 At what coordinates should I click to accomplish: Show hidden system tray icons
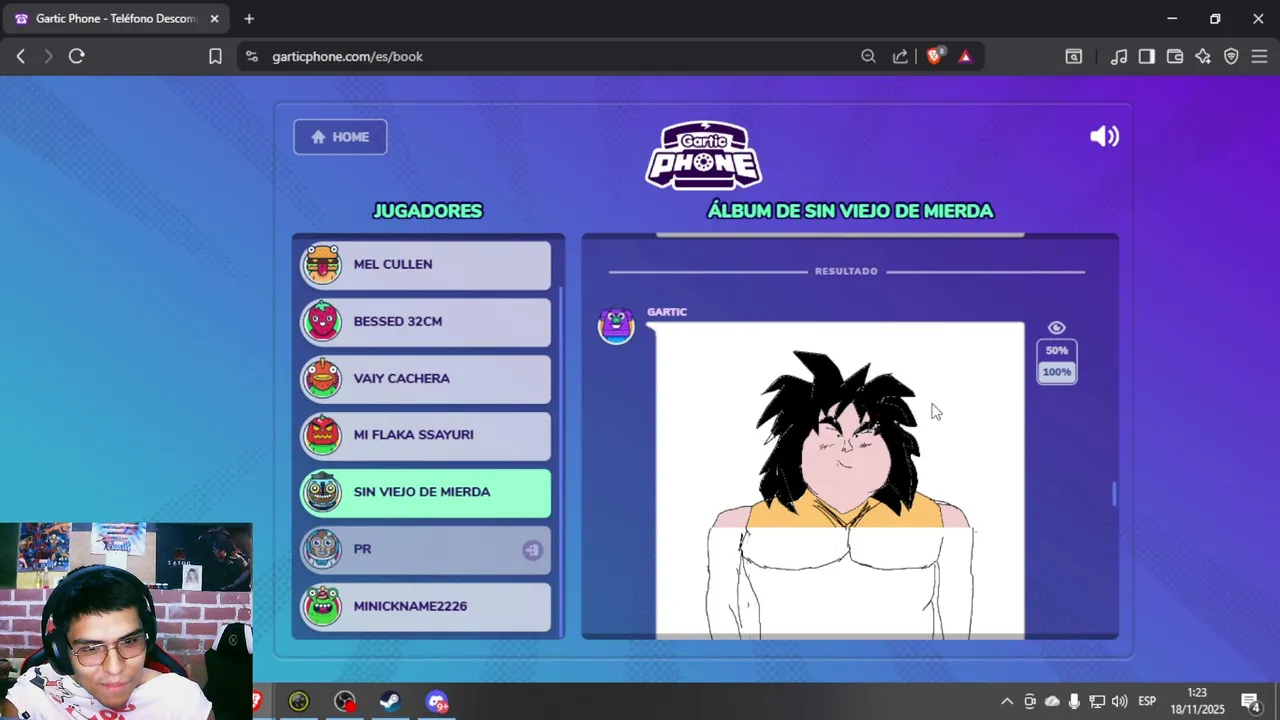point(1007,702)
